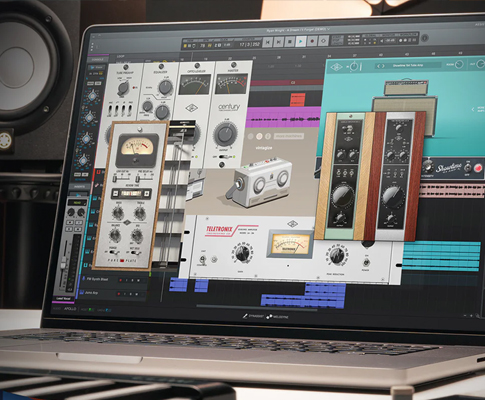Screen dimensions: 485x400
Task: Flip the last Tube Preamp toggle switch
Action: pos(131,109)
